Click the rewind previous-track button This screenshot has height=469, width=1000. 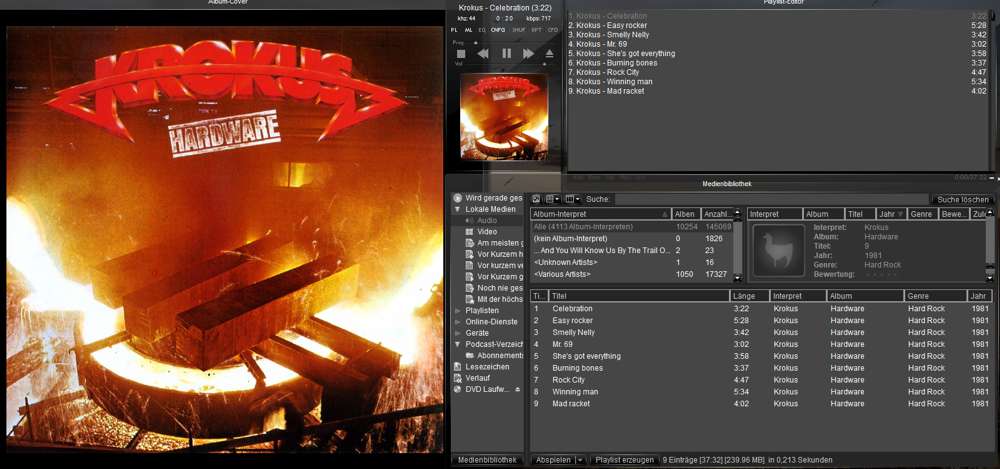483,54
